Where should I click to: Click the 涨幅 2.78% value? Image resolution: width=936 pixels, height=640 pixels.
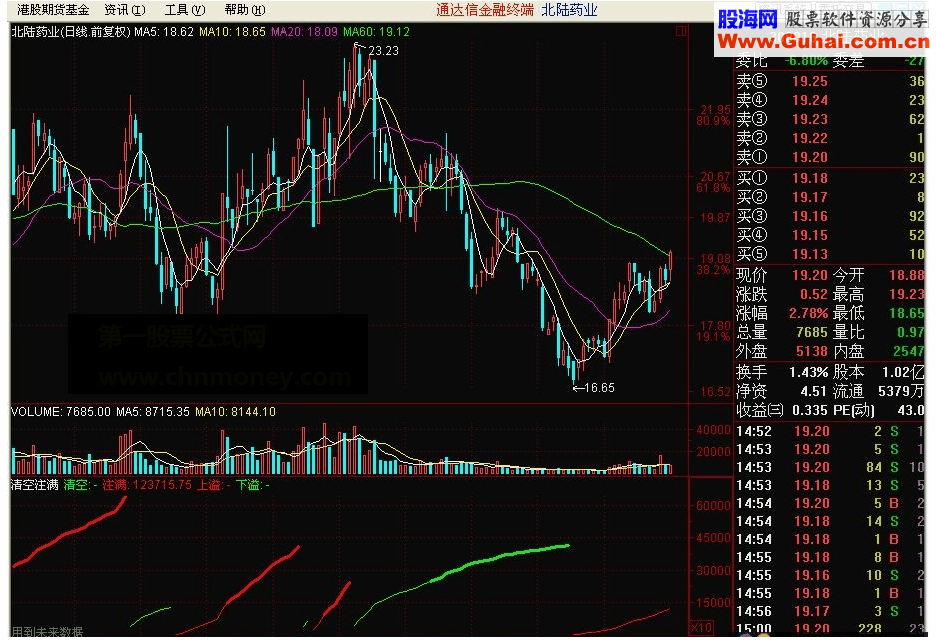coord(808,313)
